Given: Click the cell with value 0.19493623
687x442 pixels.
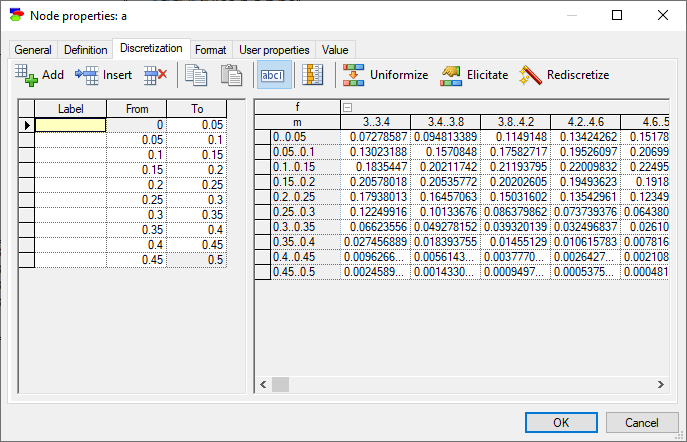Looking at the screenshot, I should tap(586, 182).
